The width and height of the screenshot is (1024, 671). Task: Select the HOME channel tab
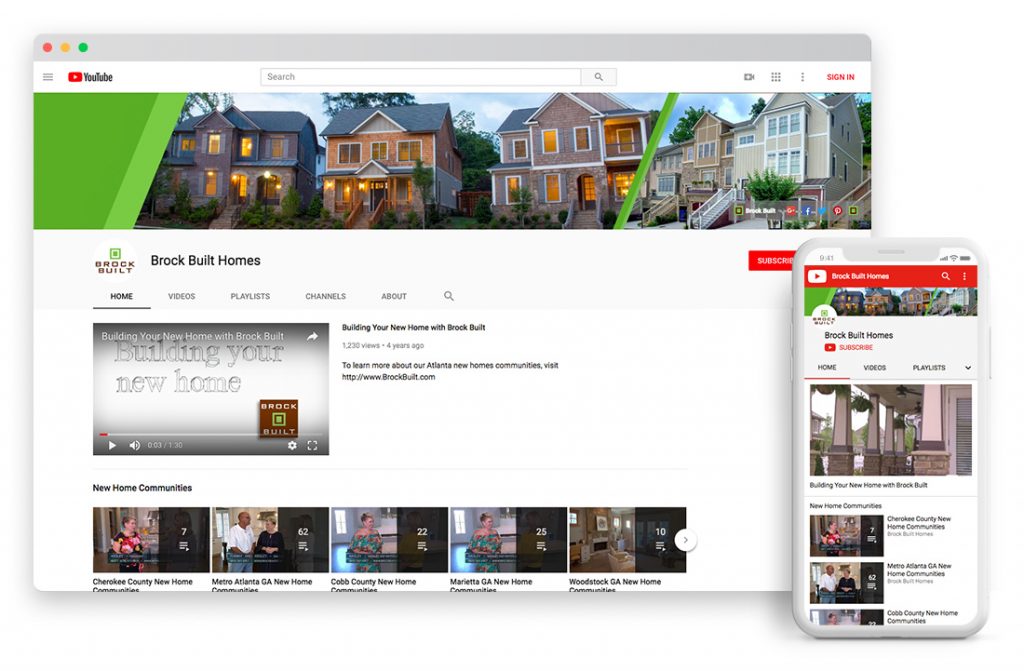click(121, 297)
